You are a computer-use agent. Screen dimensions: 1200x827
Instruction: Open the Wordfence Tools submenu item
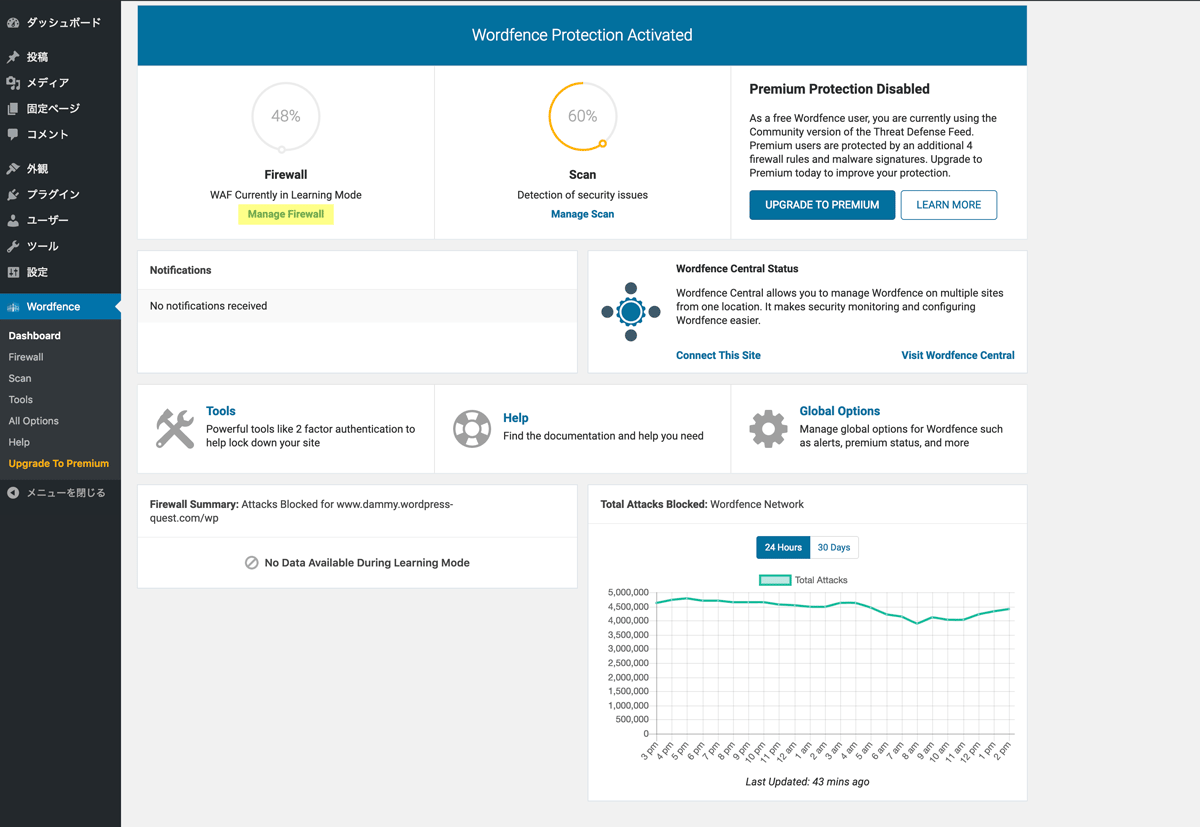(x=21, y=400)
